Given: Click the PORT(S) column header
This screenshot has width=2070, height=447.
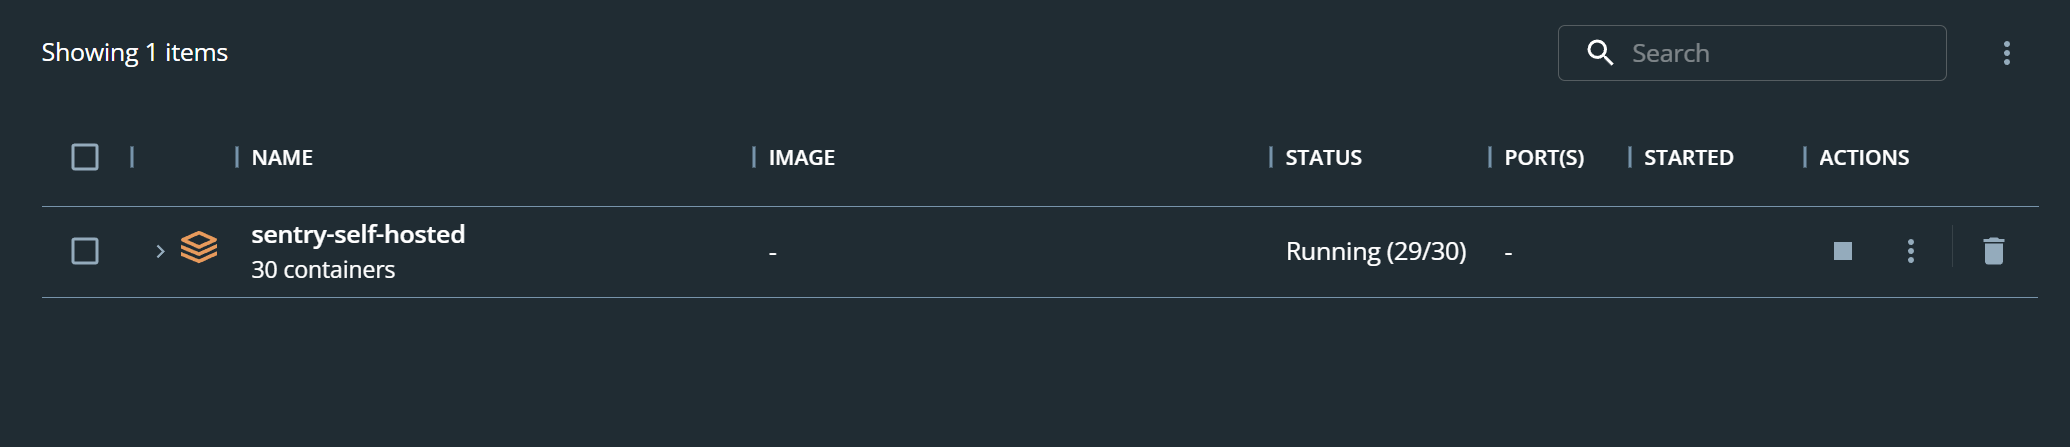Looking at the screenshot, I should pos(1544,157).
